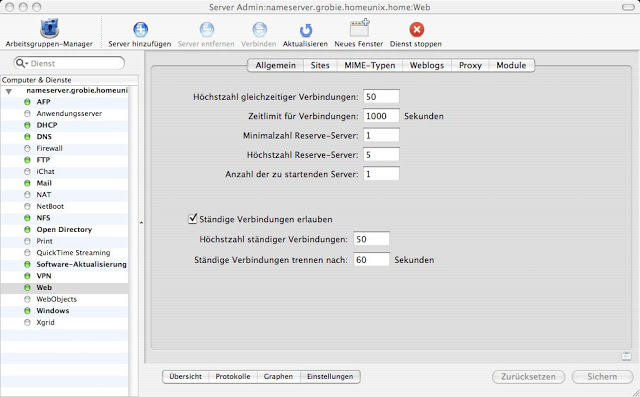
Task: Click the red Dienst stoppen icon
Action: pos(416,29)
